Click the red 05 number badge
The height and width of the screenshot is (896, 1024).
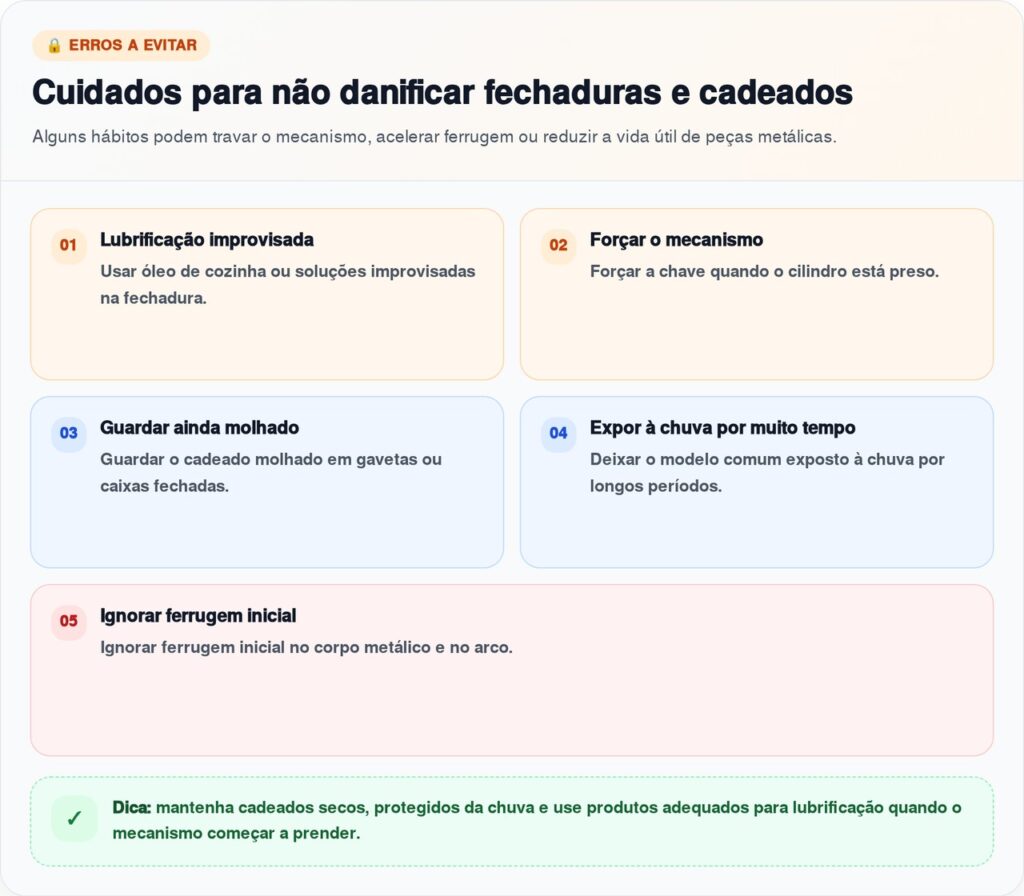coord(68,621)
